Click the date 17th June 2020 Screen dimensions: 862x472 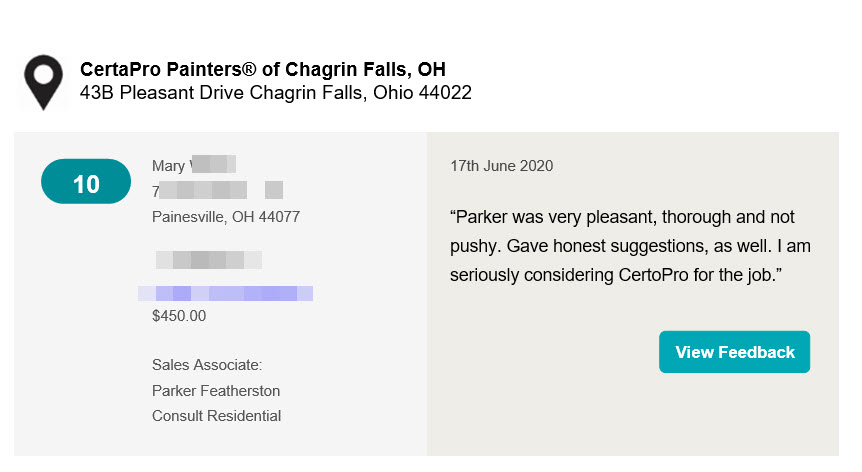pos(501,166)
